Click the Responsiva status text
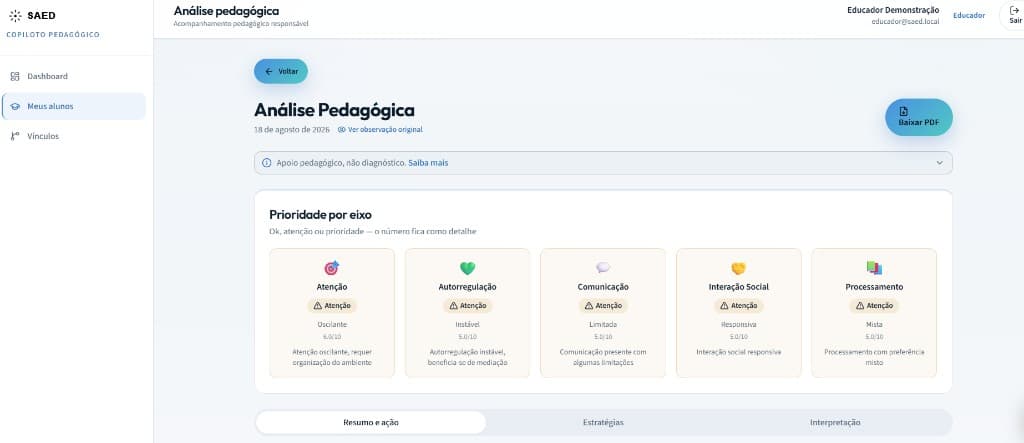Screen dimensions: 1024x443 tap(739, 324)
